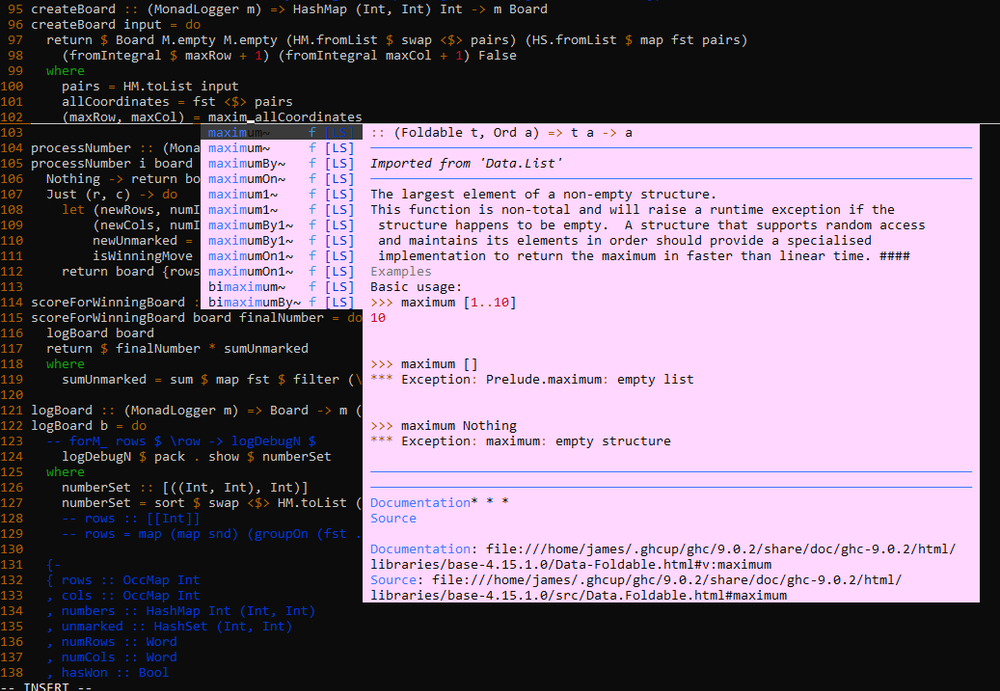Screen dimensions: 1000x691
Task: Select the maximumOn1 completion entry
Action: coord(250,255)
